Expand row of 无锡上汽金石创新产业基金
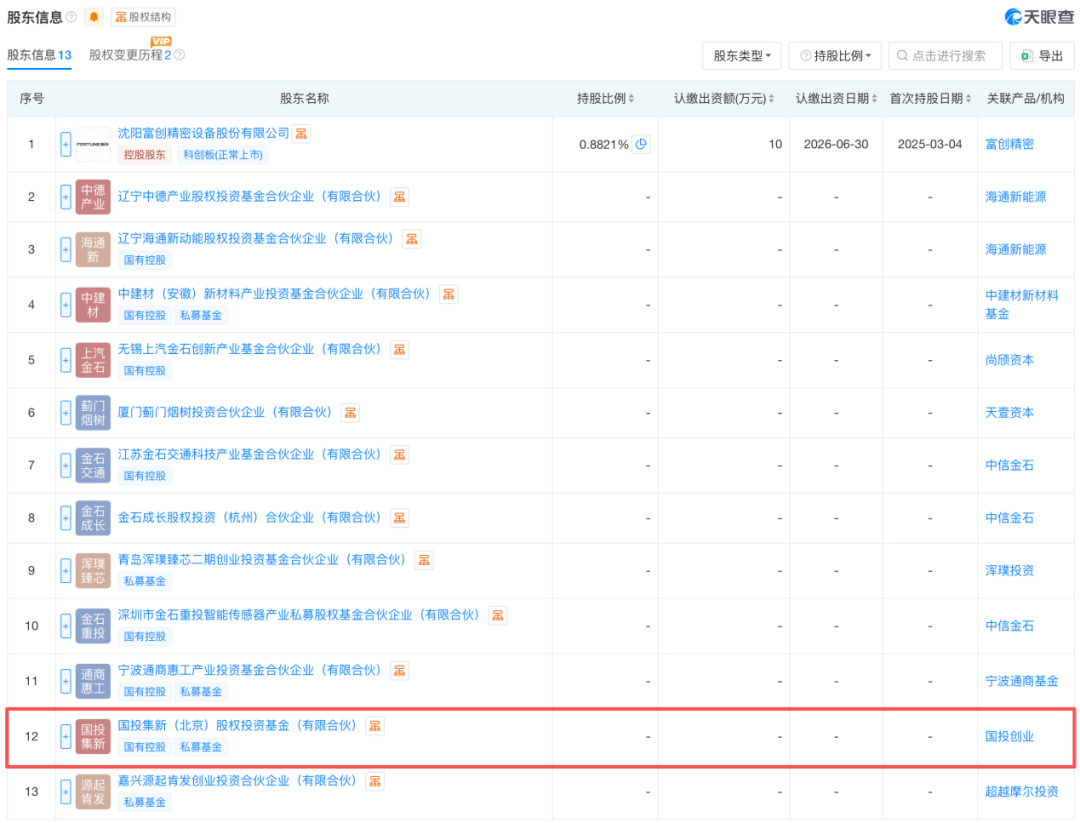This screenshot has width=1080, height=823. (65, 360)
